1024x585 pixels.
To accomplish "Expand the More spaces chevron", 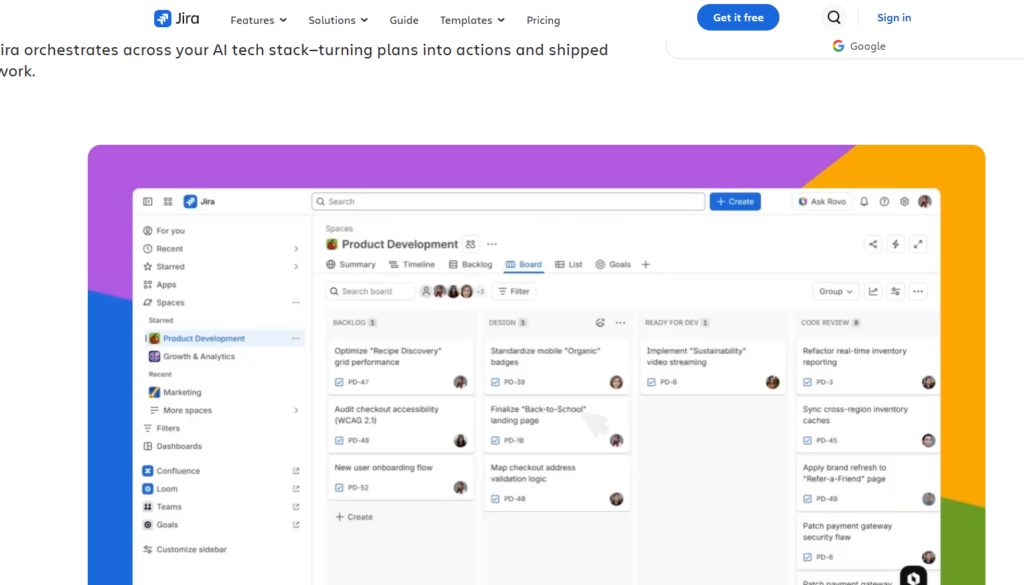I will (x=296, y=410).
